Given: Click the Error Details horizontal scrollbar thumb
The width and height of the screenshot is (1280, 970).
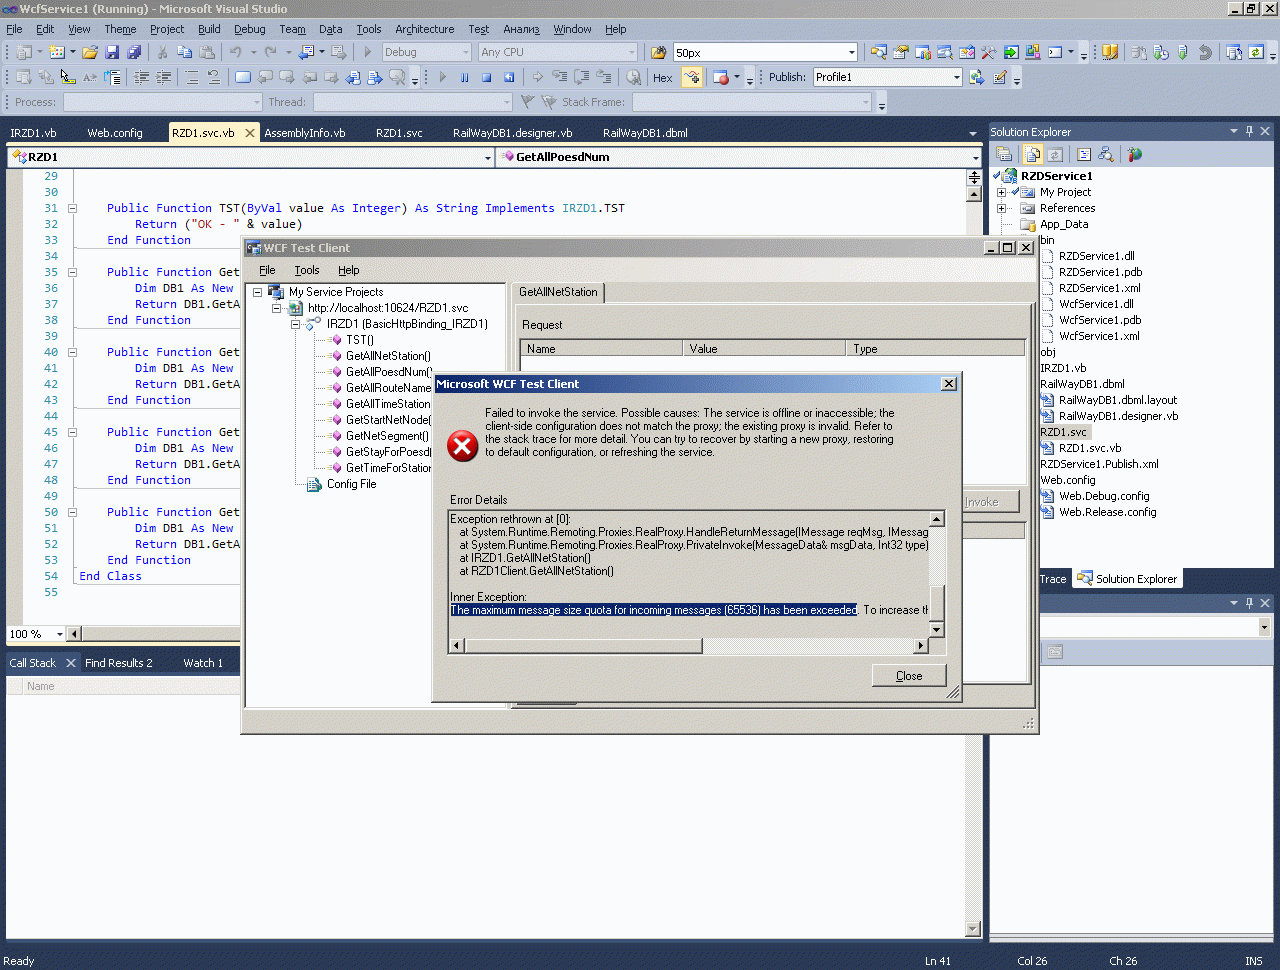Looking at the screenshot, I should point(584,645).
